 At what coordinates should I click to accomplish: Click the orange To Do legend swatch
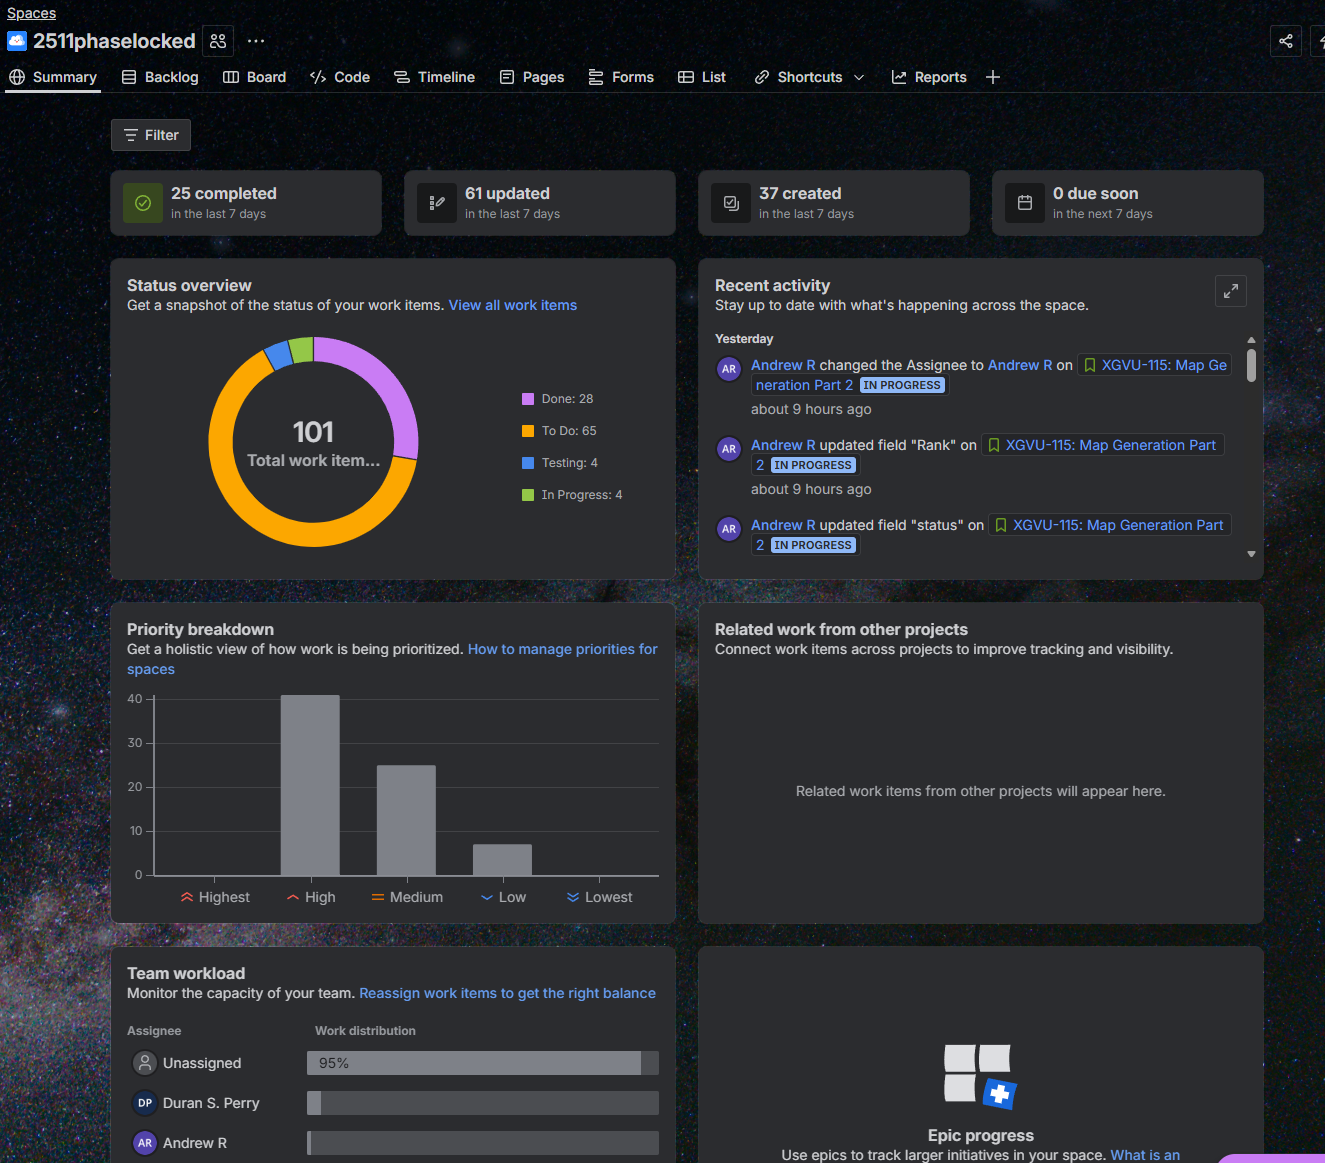(528, 431)
